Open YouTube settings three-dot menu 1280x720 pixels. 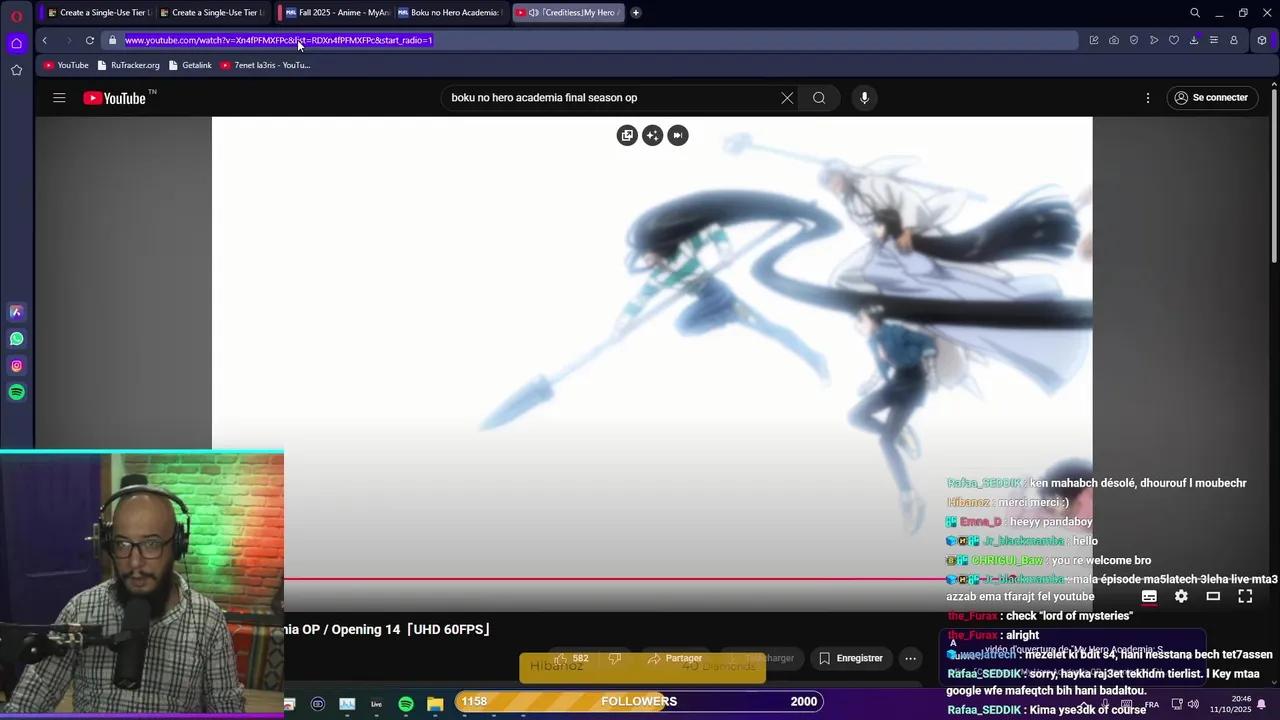1148,98
